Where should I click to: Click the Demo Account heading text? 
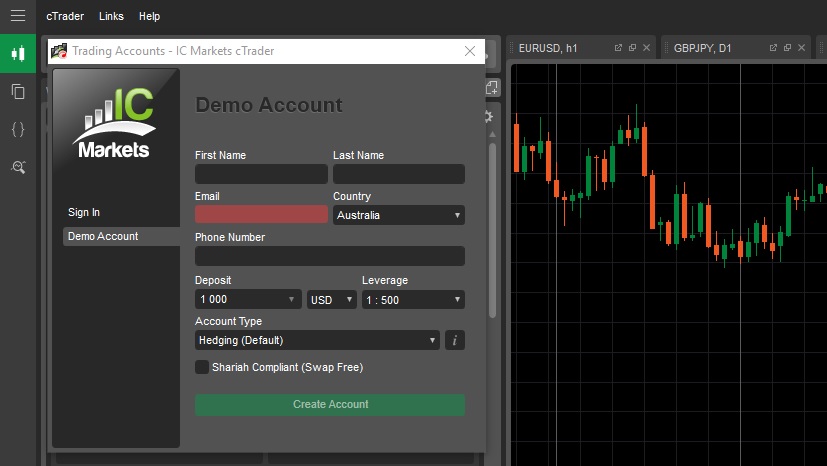[269, 105]
